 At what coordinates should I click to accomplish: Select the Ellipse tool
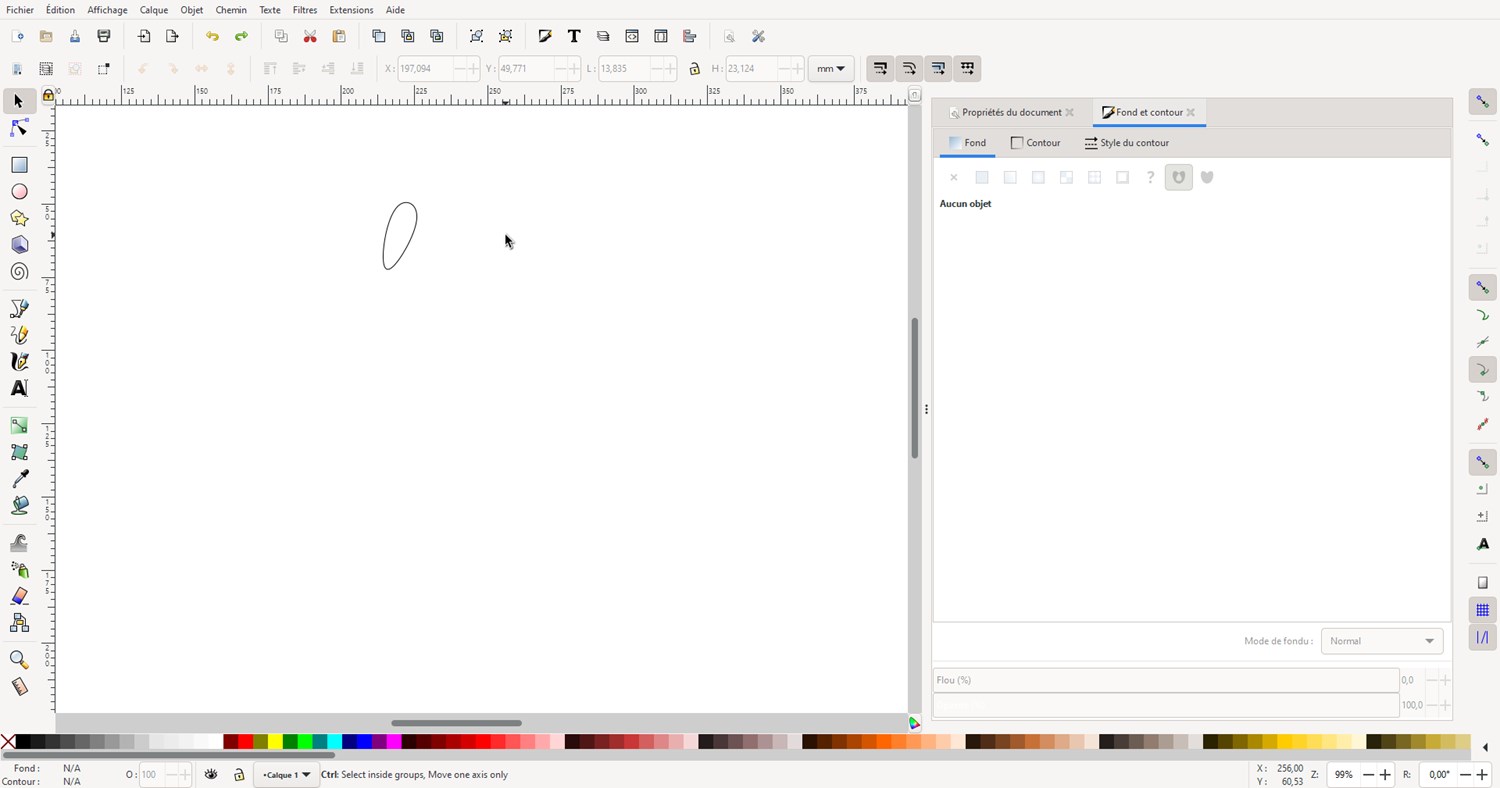pos(19,192)
